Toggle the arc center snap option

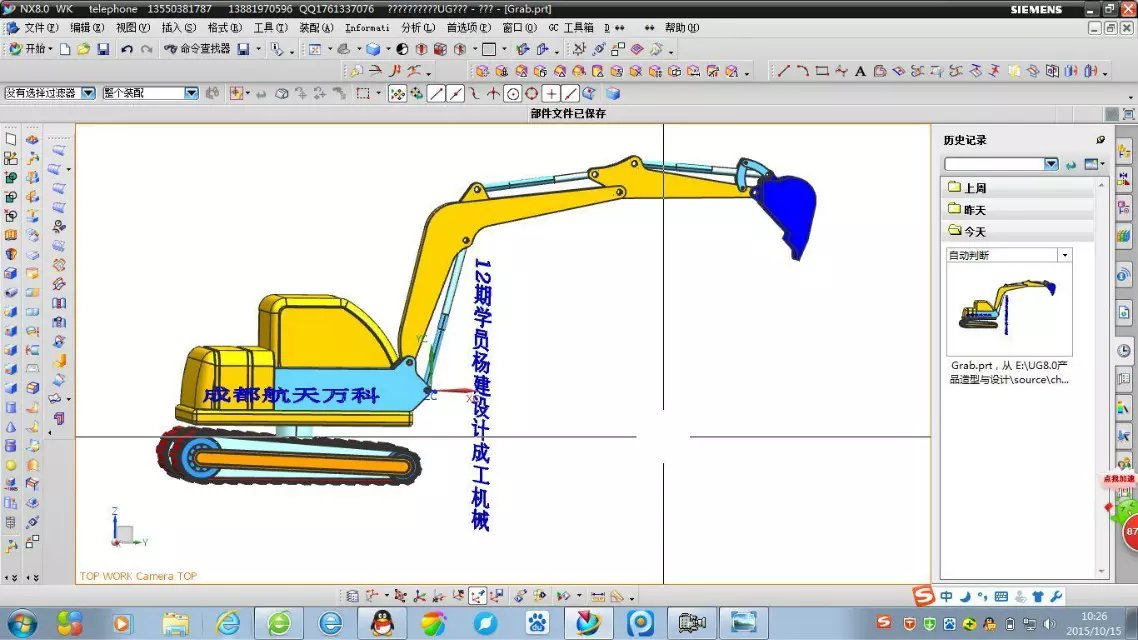click(512, 94)
